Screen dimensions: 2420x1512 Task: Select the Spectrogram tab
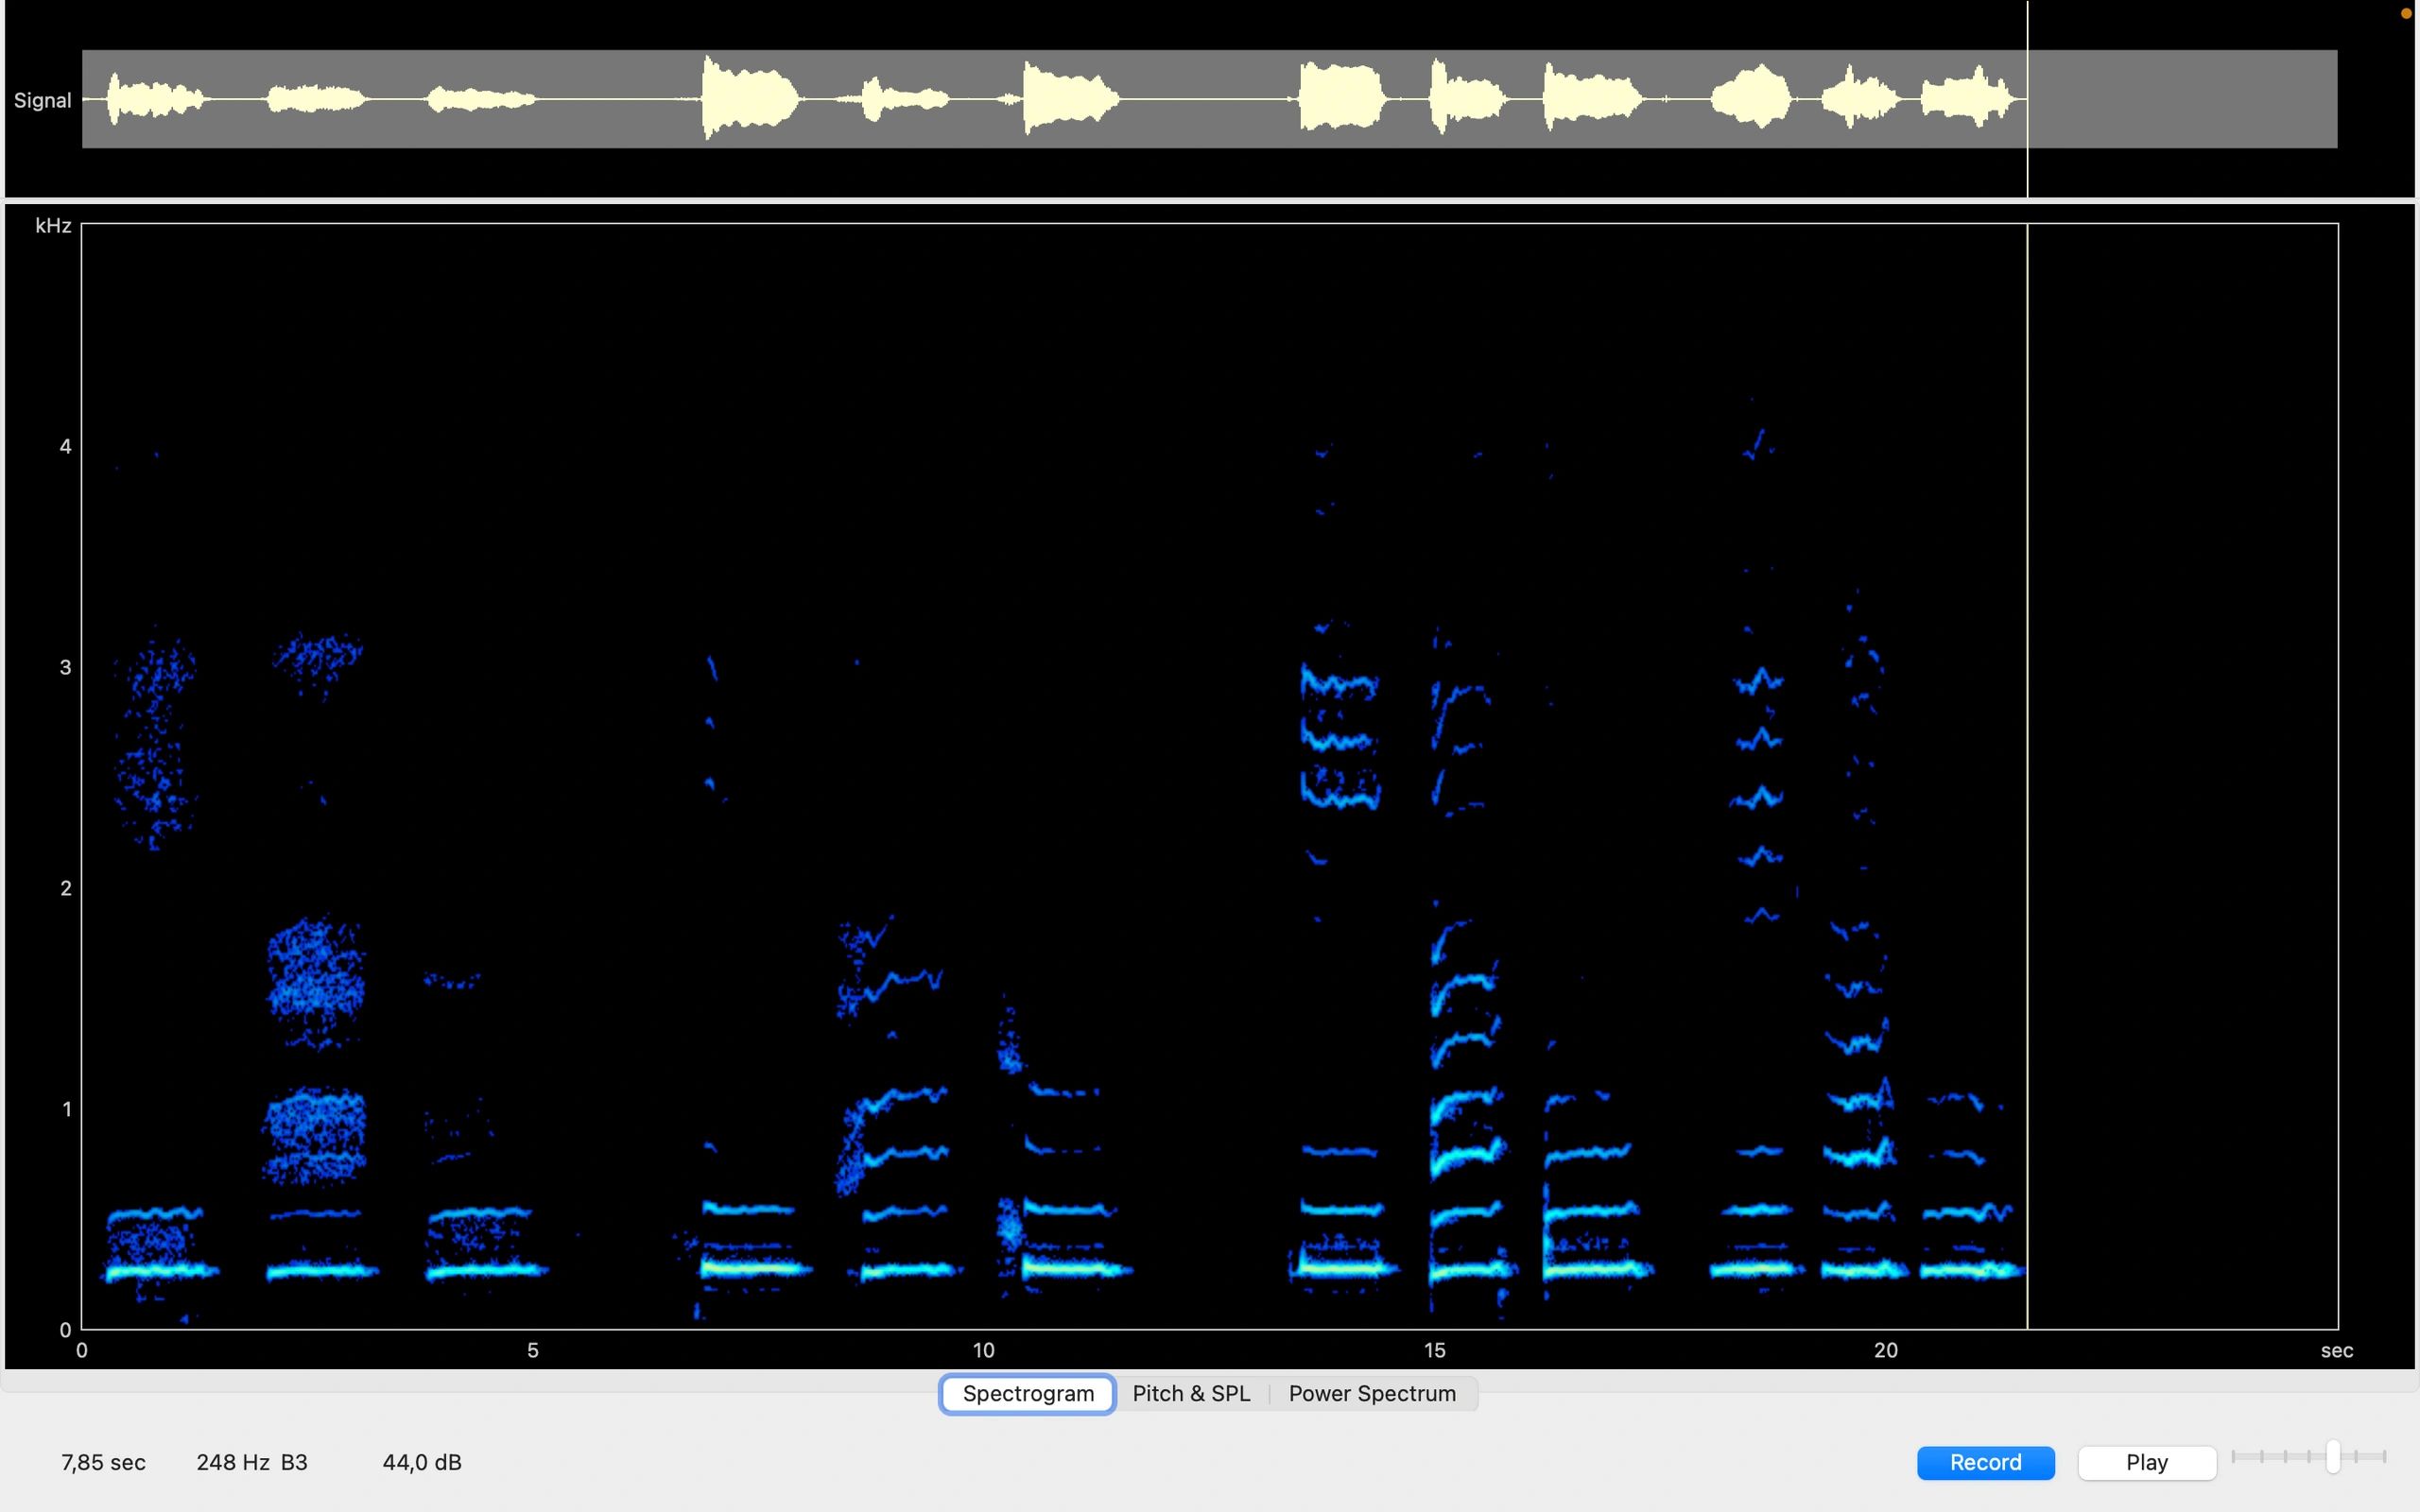pos(1027,1393)
